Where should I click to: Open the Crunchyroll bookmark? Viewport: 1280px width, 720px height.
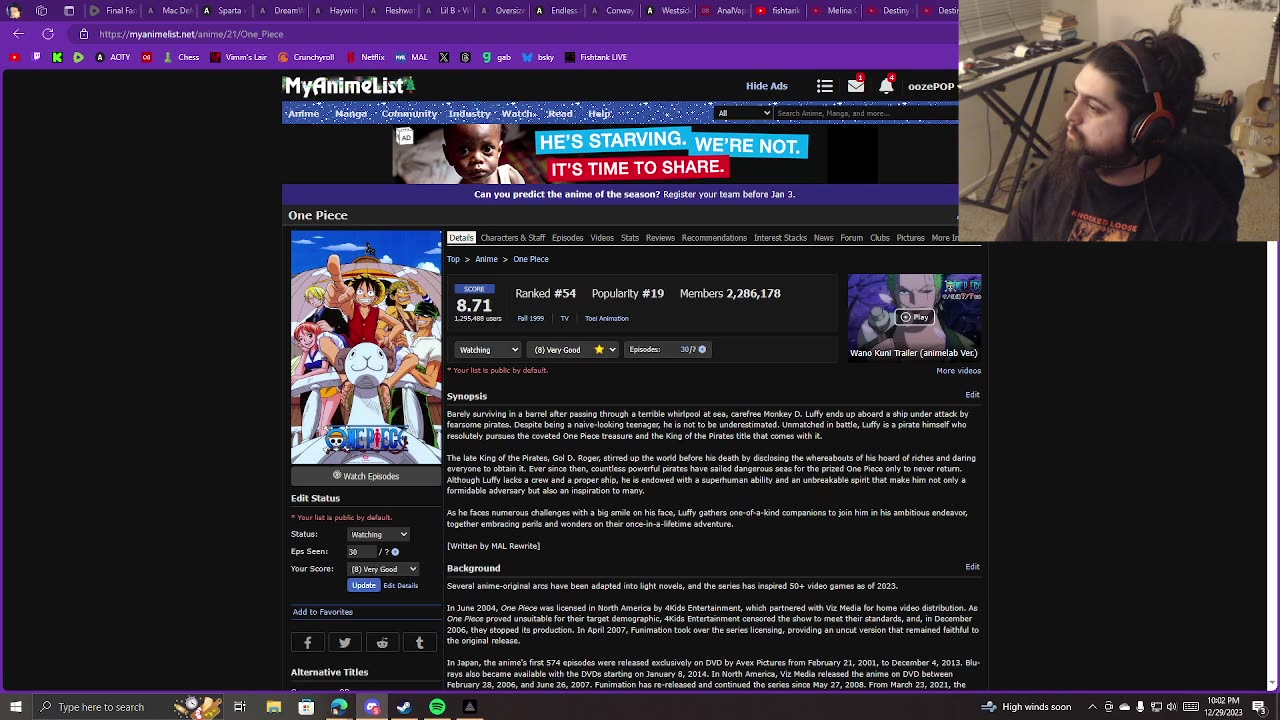[x=306, y=57]
